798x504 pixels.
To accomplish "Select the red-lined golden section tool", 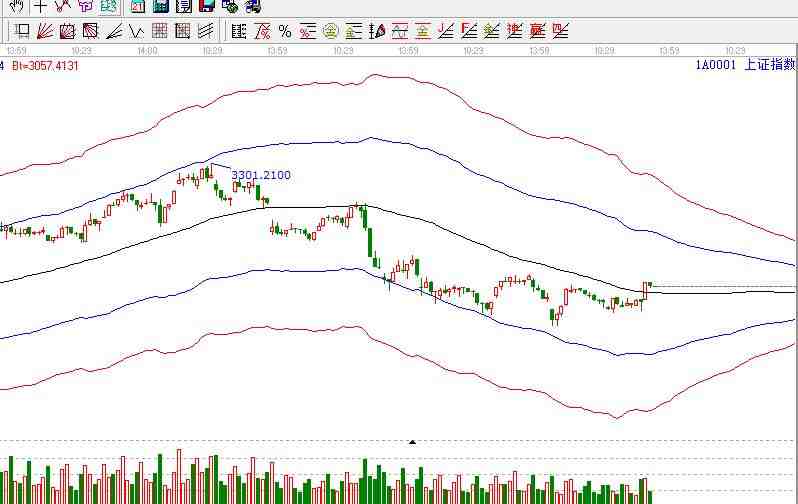I will (422, 31).
